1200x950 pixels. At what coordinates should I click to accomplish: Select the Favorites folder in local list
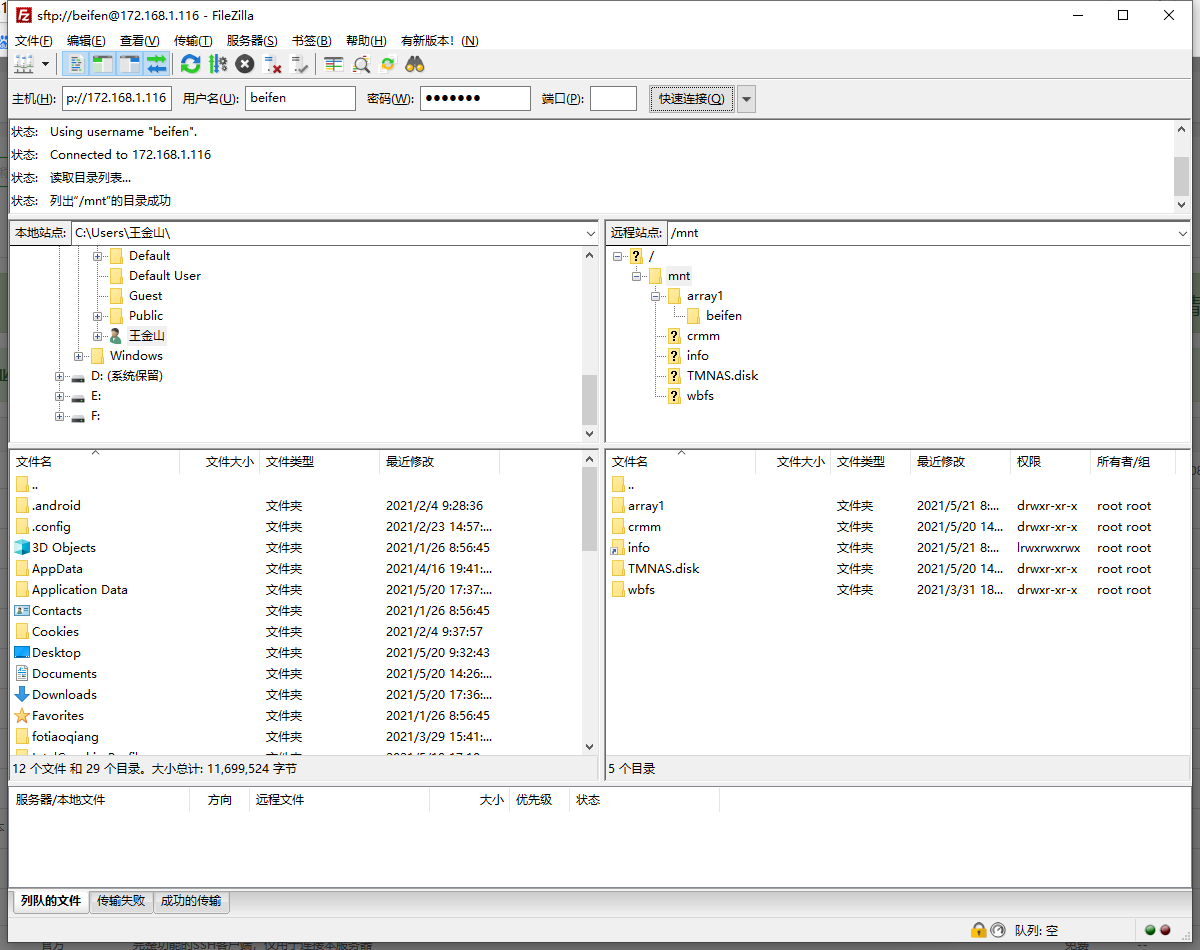(x=58, y=716)
